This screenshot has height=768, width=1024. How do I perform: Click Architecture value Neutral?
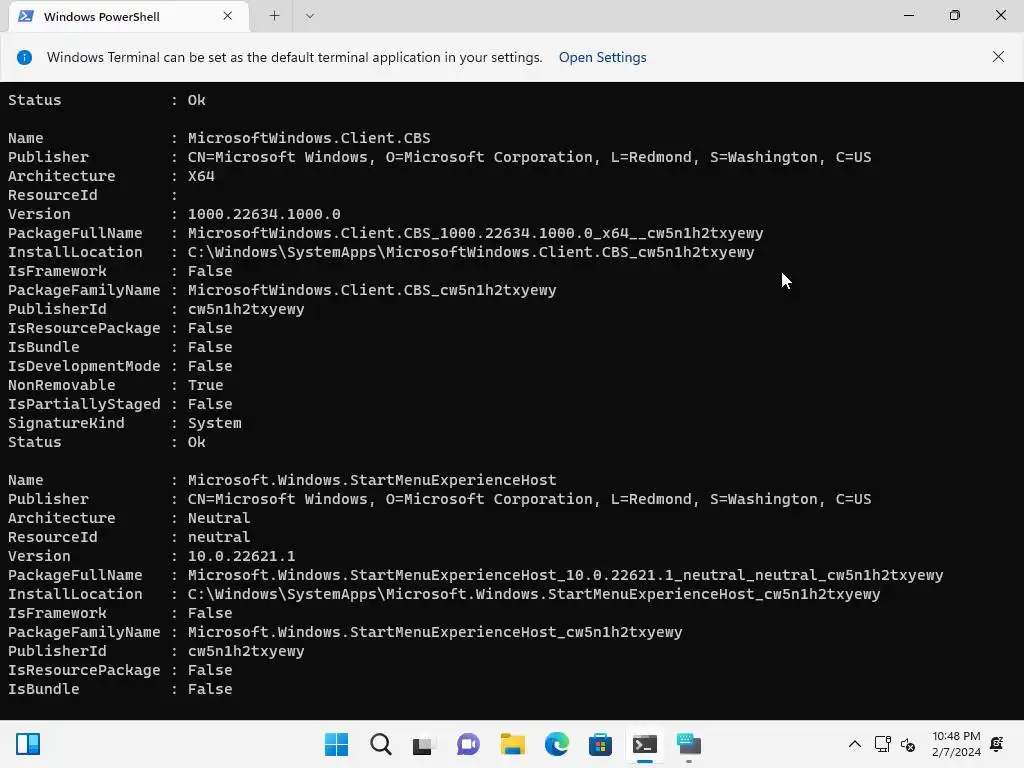tap(219, 518)
